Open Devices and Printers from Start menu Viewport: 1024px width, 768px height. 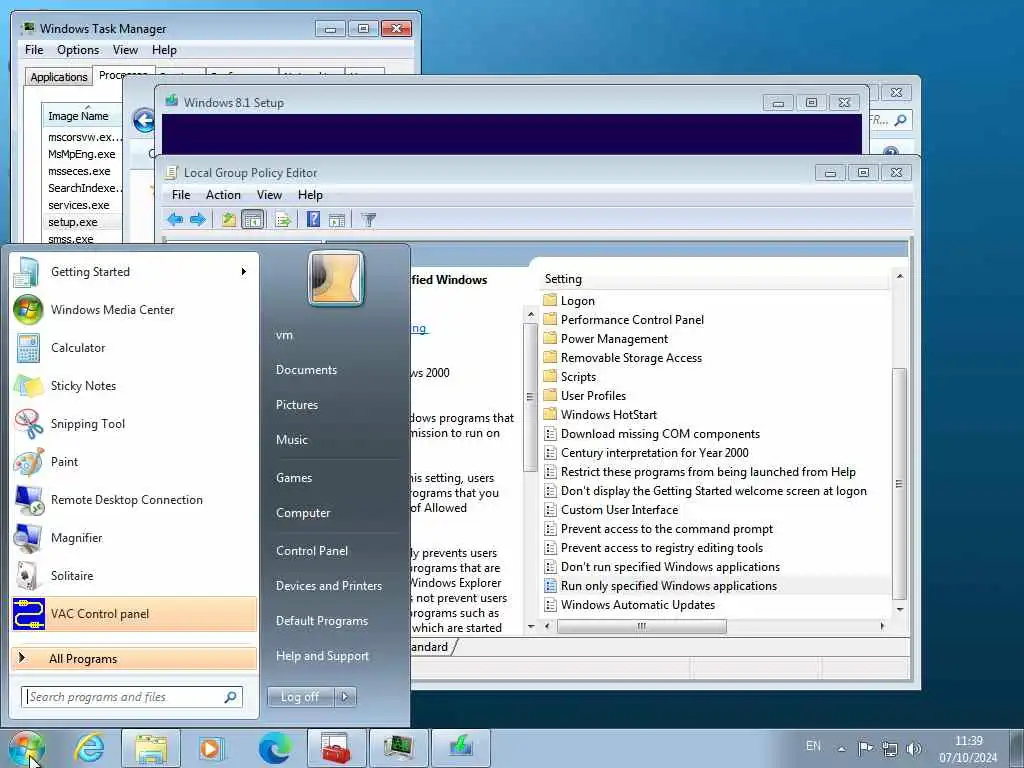[328, 586]
